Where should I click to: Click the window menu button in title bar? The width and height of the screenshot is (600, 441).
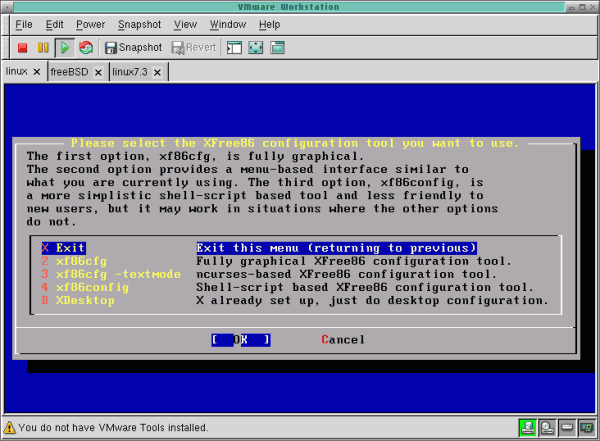point(7,7)
